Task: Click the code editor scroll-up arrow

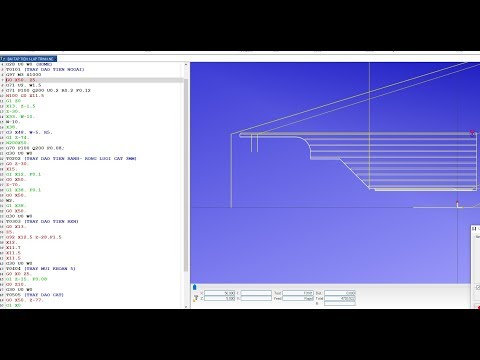Action: (x=186, y=65)
